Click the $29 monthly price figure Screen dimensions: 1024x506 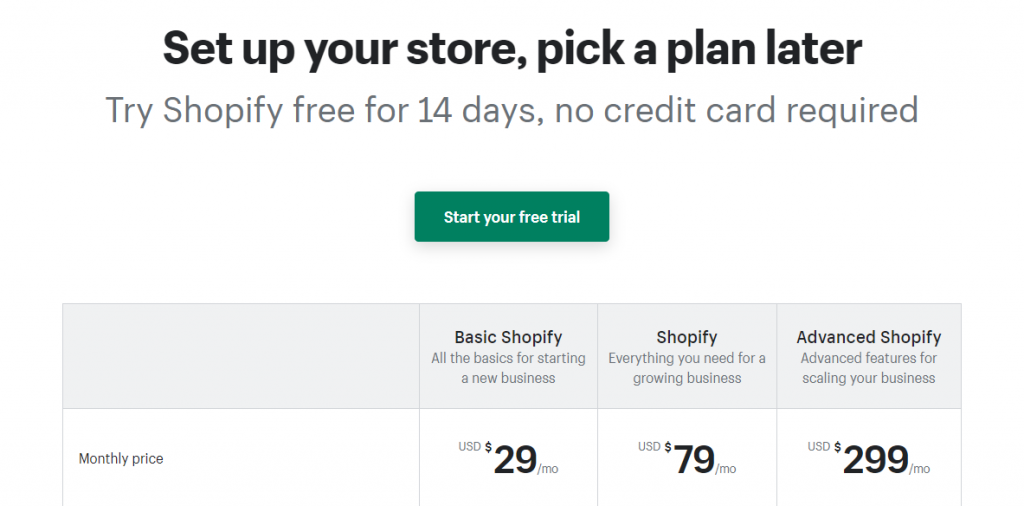point(515,460)
